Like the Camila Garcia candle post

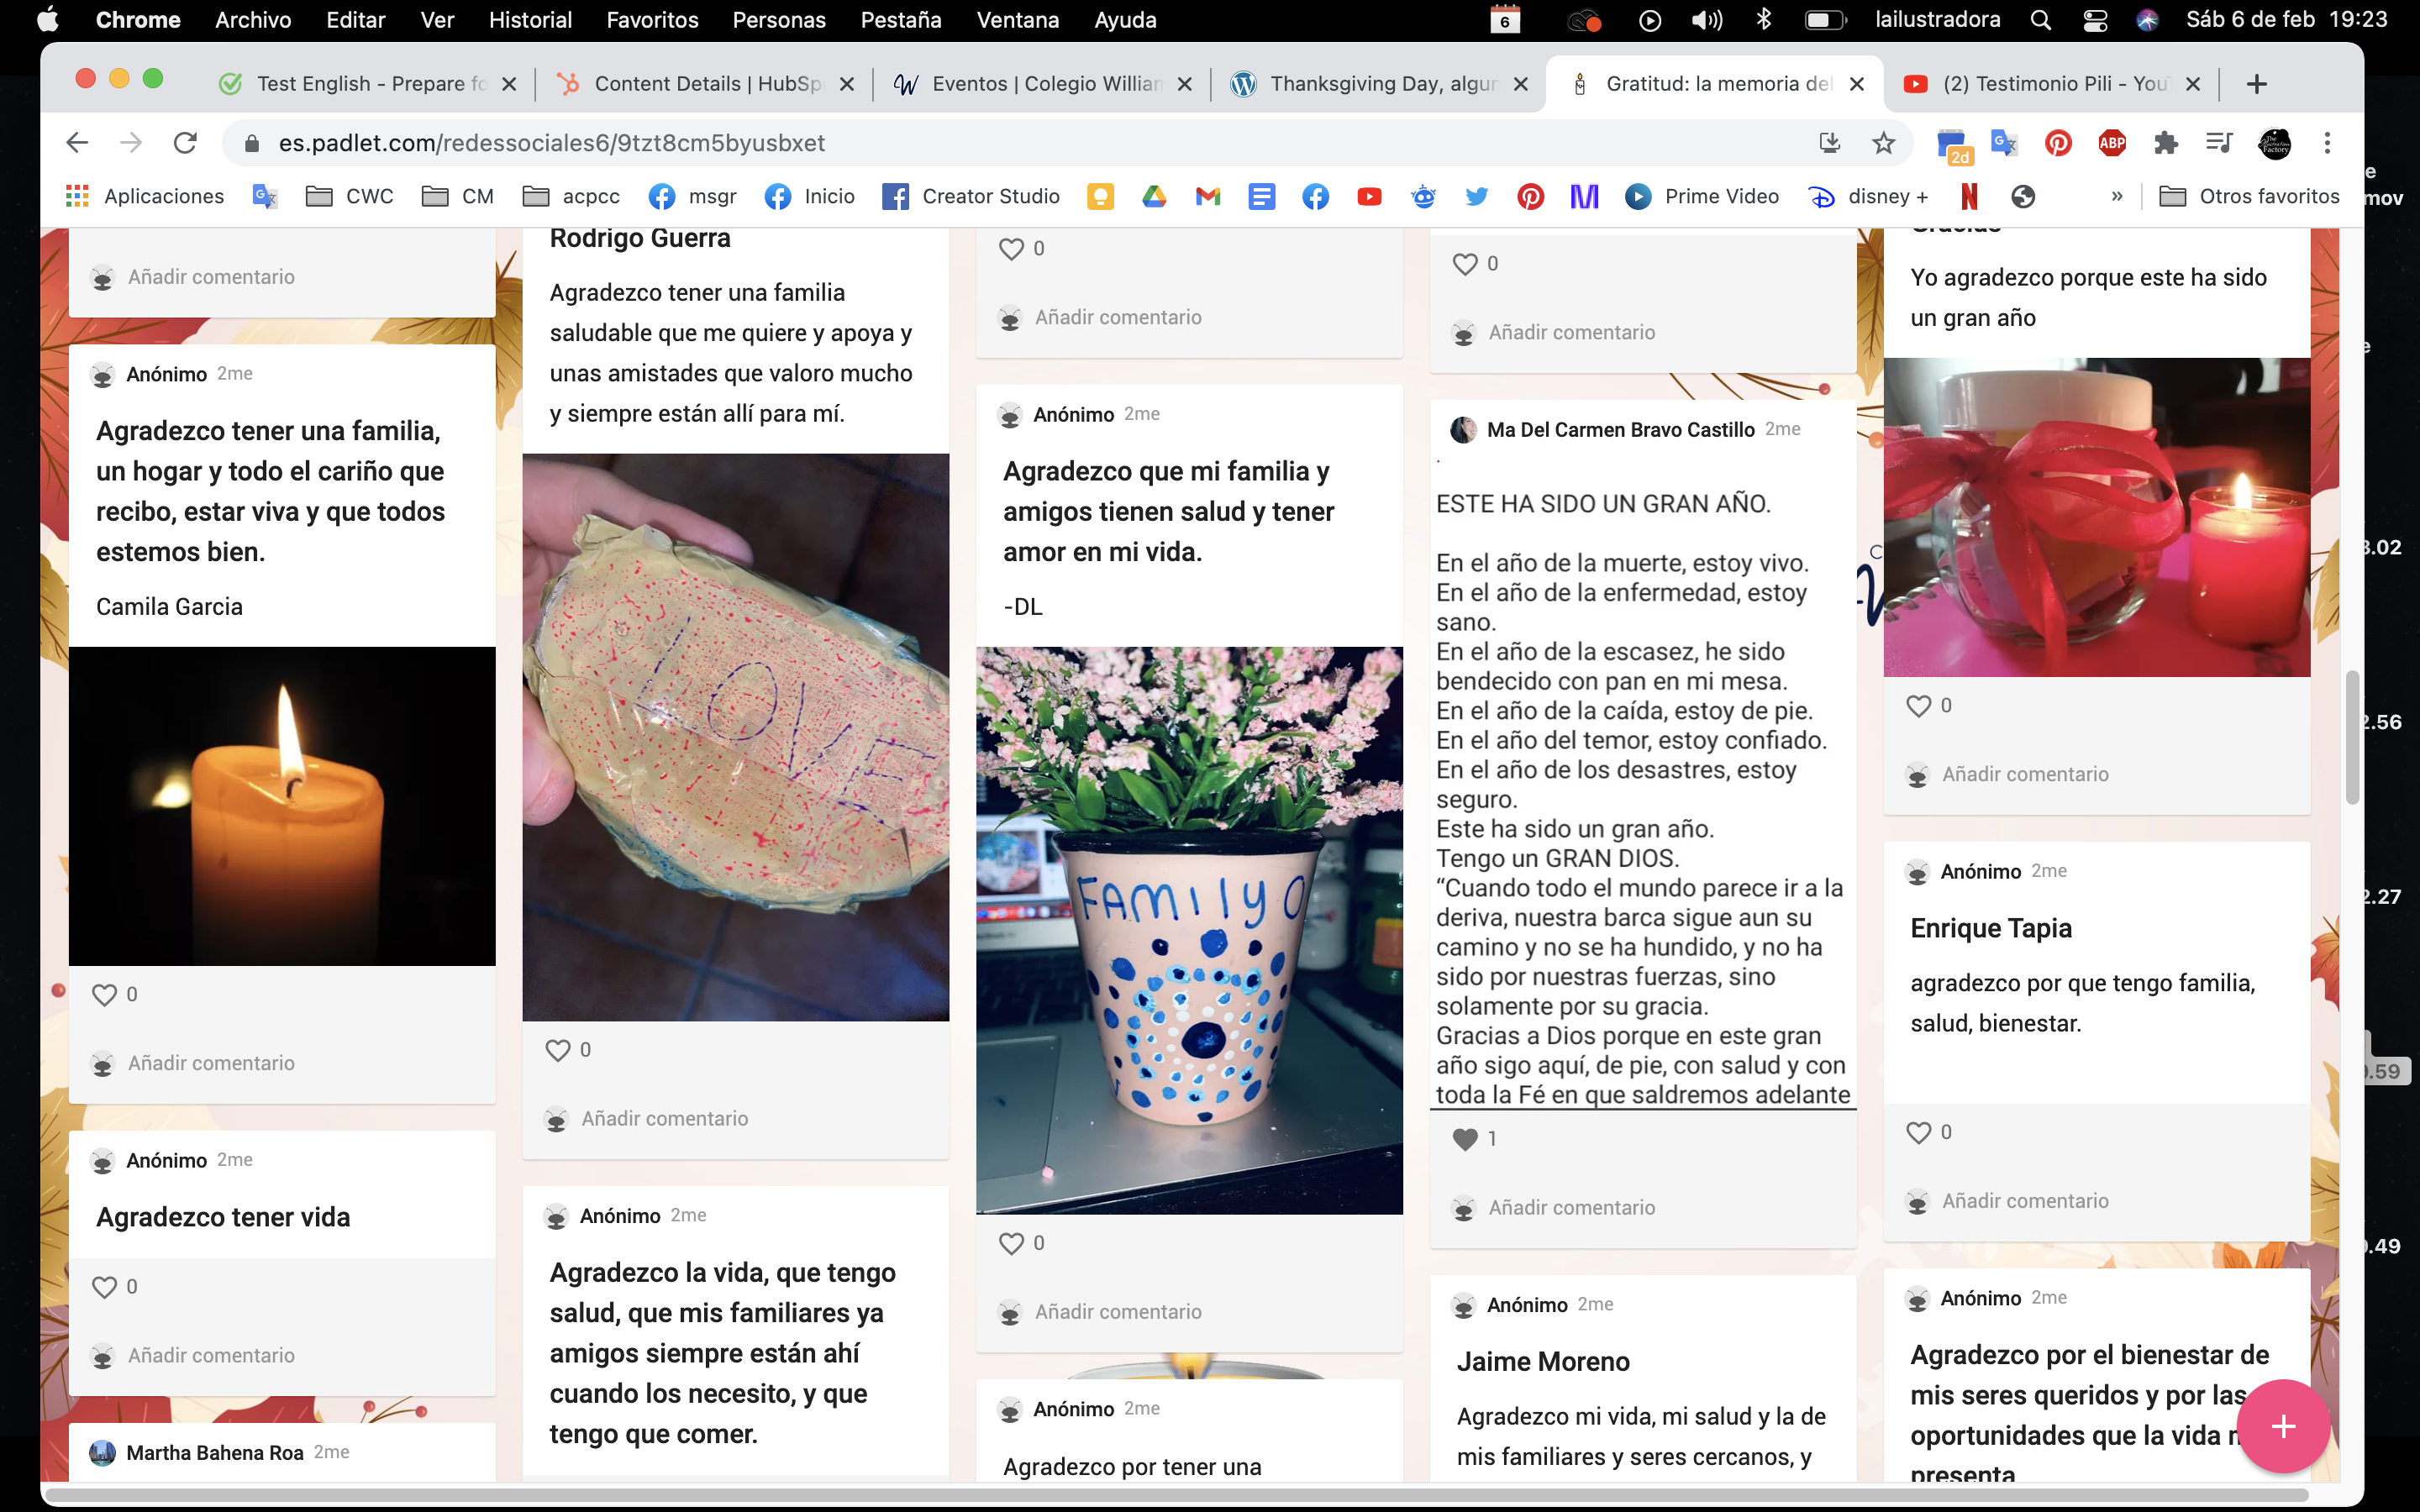104,995
